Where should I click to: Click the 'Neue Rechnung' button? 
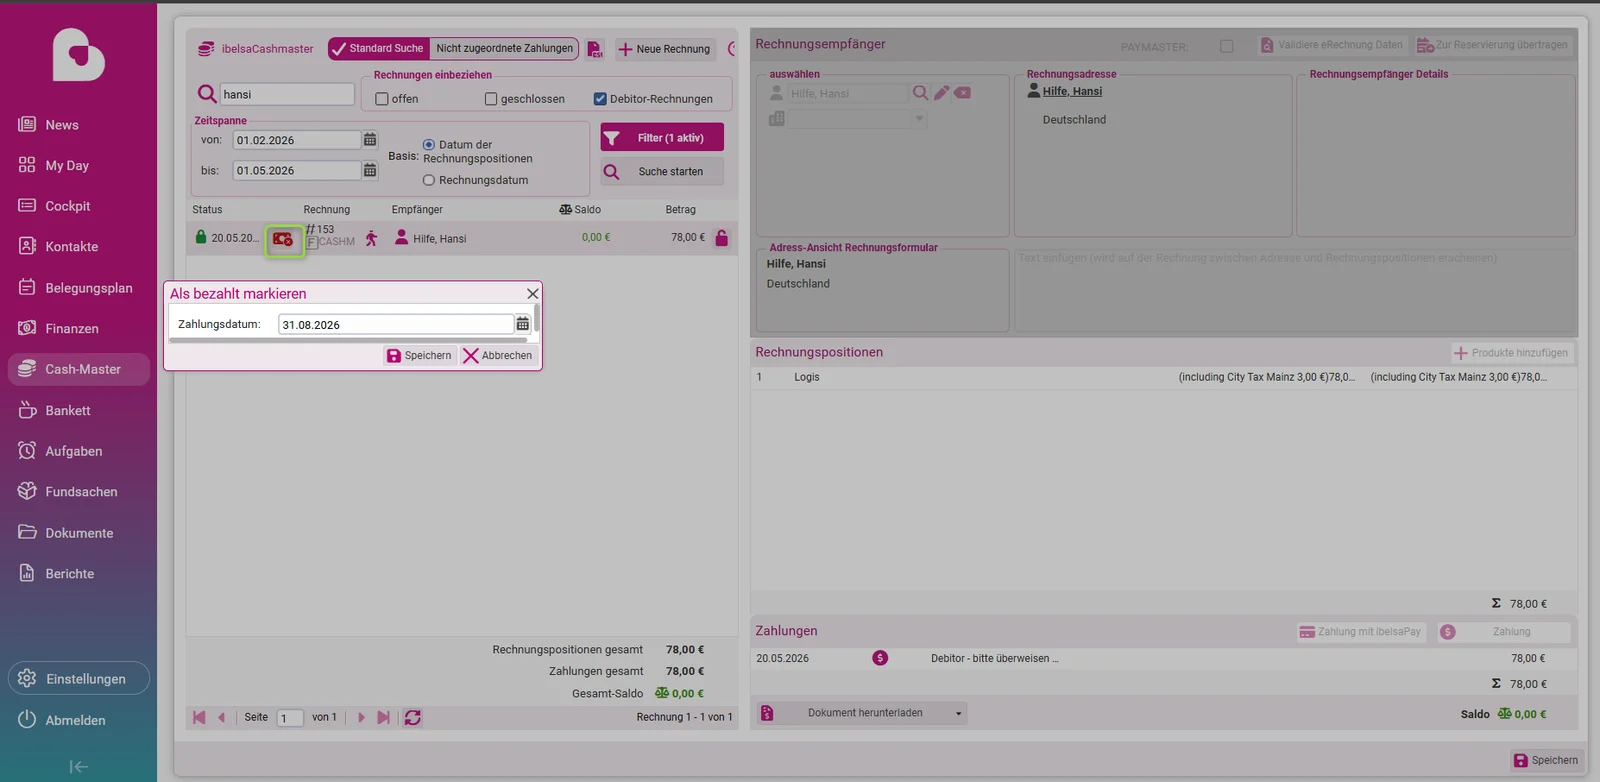pos(665,49)
